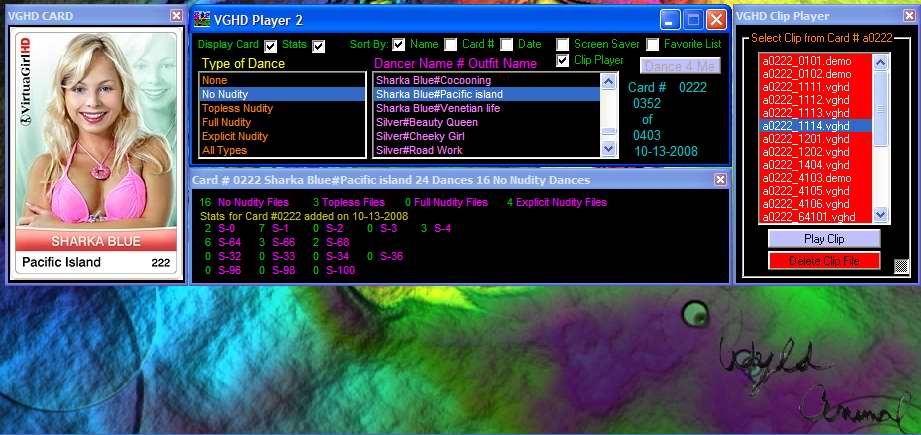Uncheck the Display Card checkbox
921x435 pixels.
pyautogui.click(x=271, y=46)
